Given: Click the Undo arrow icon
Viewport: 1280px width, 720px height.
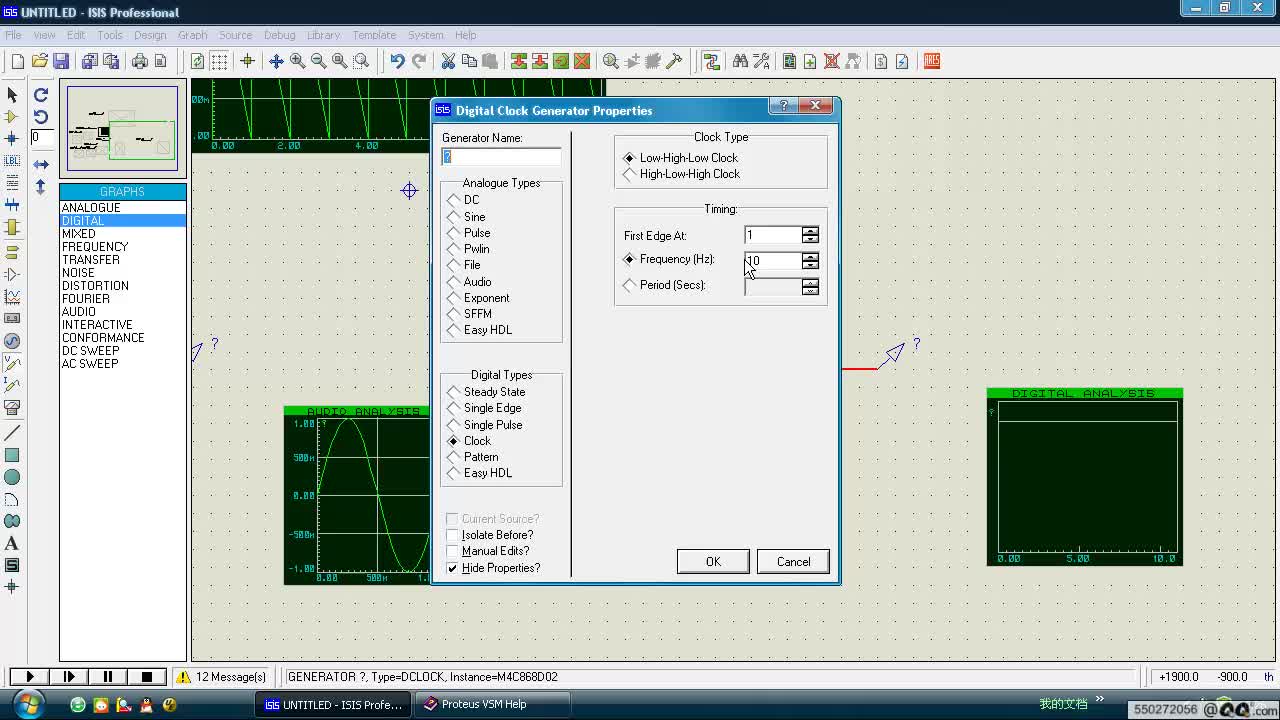Looking at the screenshot, I should [x=397, y=61].
